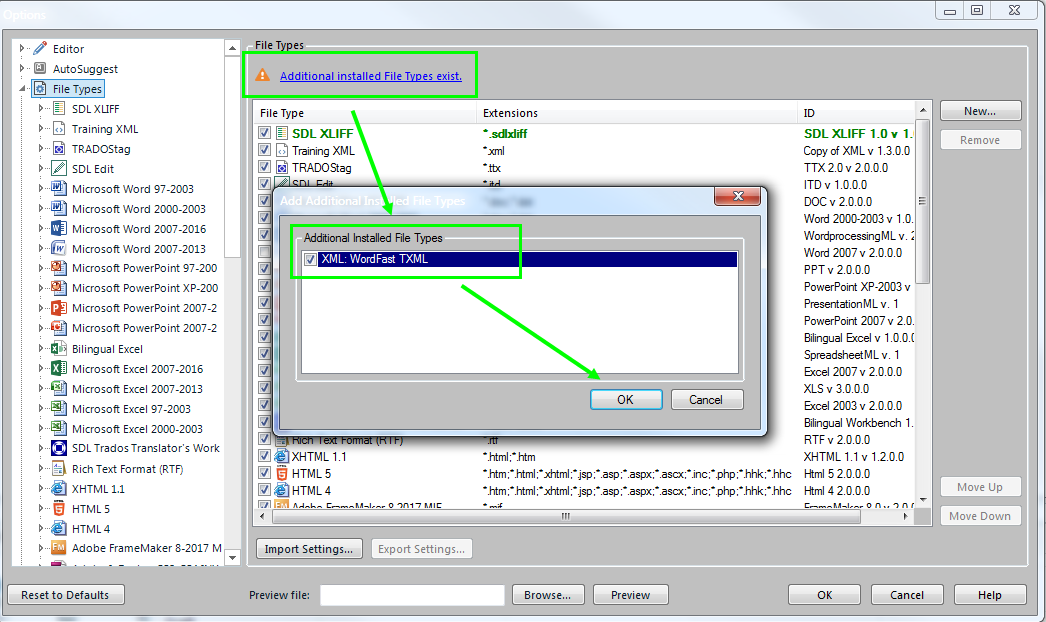Click the New... button
1046x622 pixels.
[x=980, y=111]
